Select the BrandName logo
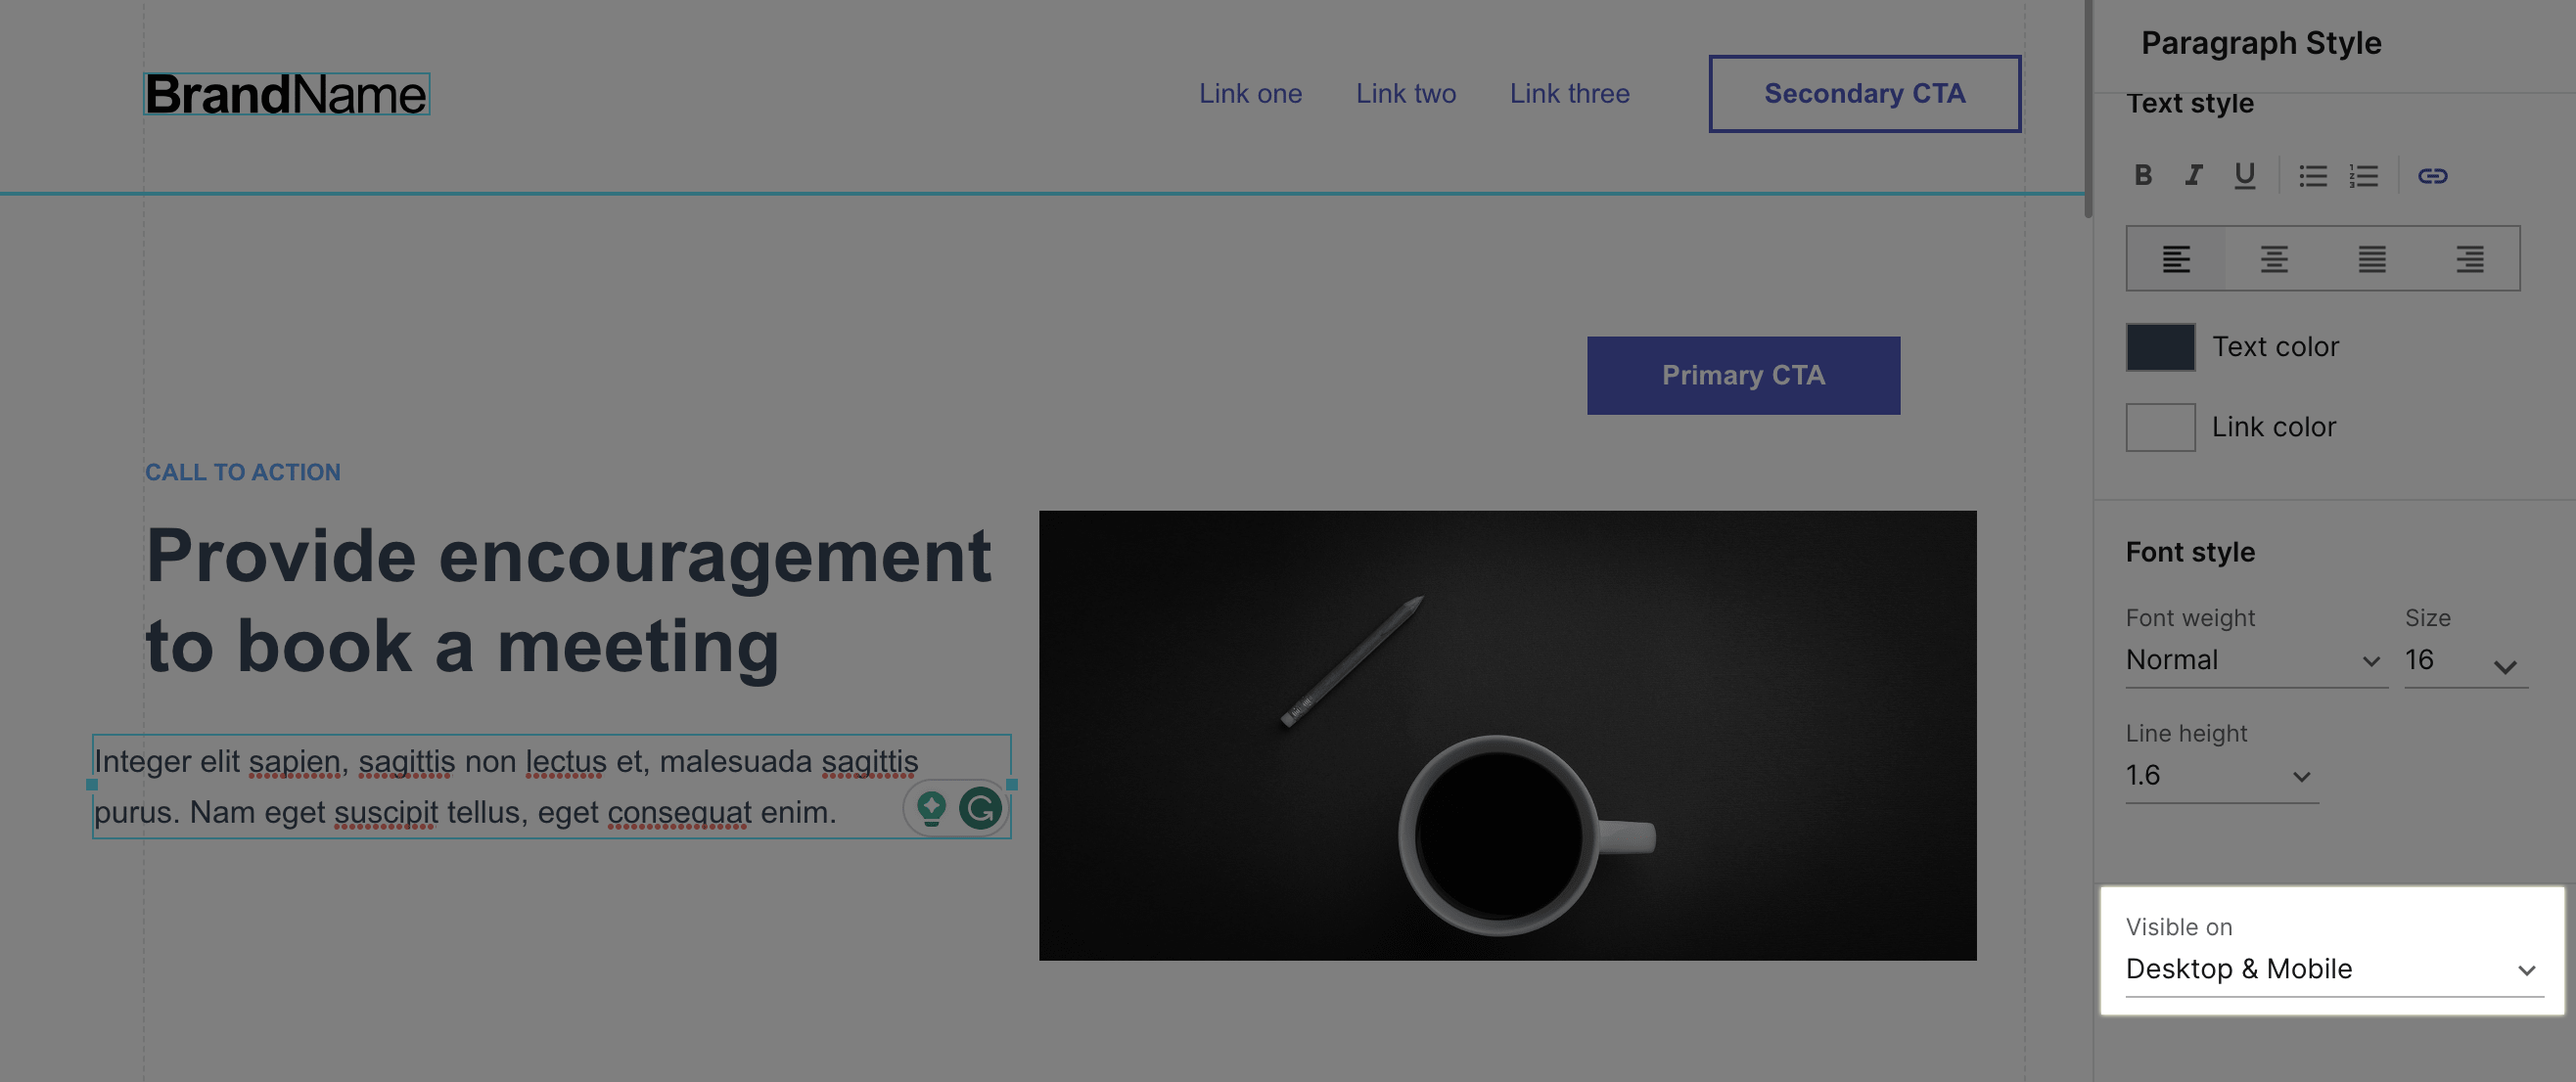Image resolution: width=2576 pixels, height=1082 pixels. click(x=286, y=94)
